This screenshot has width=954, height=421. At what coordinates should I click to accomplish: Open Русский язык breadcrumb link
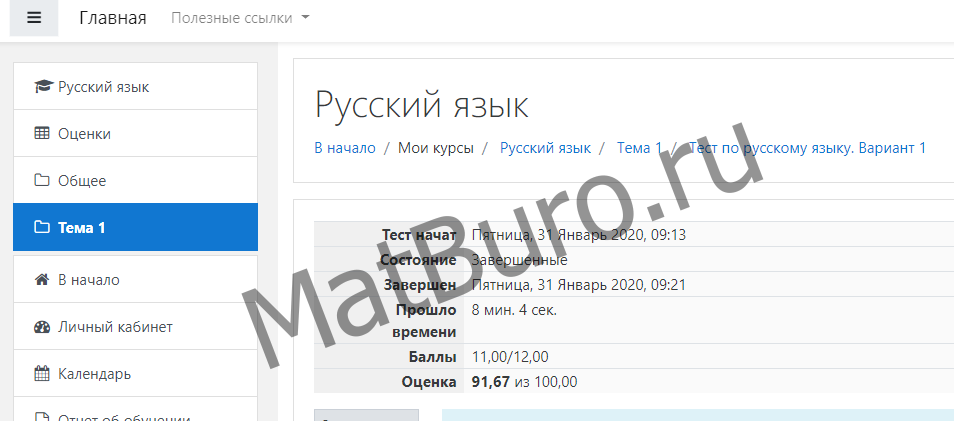coord(545,148)
